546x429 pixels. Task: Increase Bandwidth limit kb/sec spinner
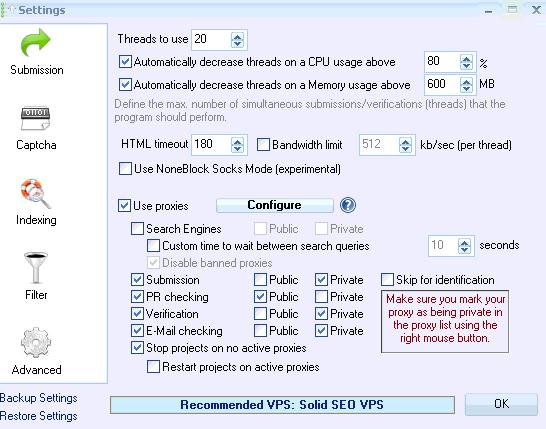pos(405,141)
